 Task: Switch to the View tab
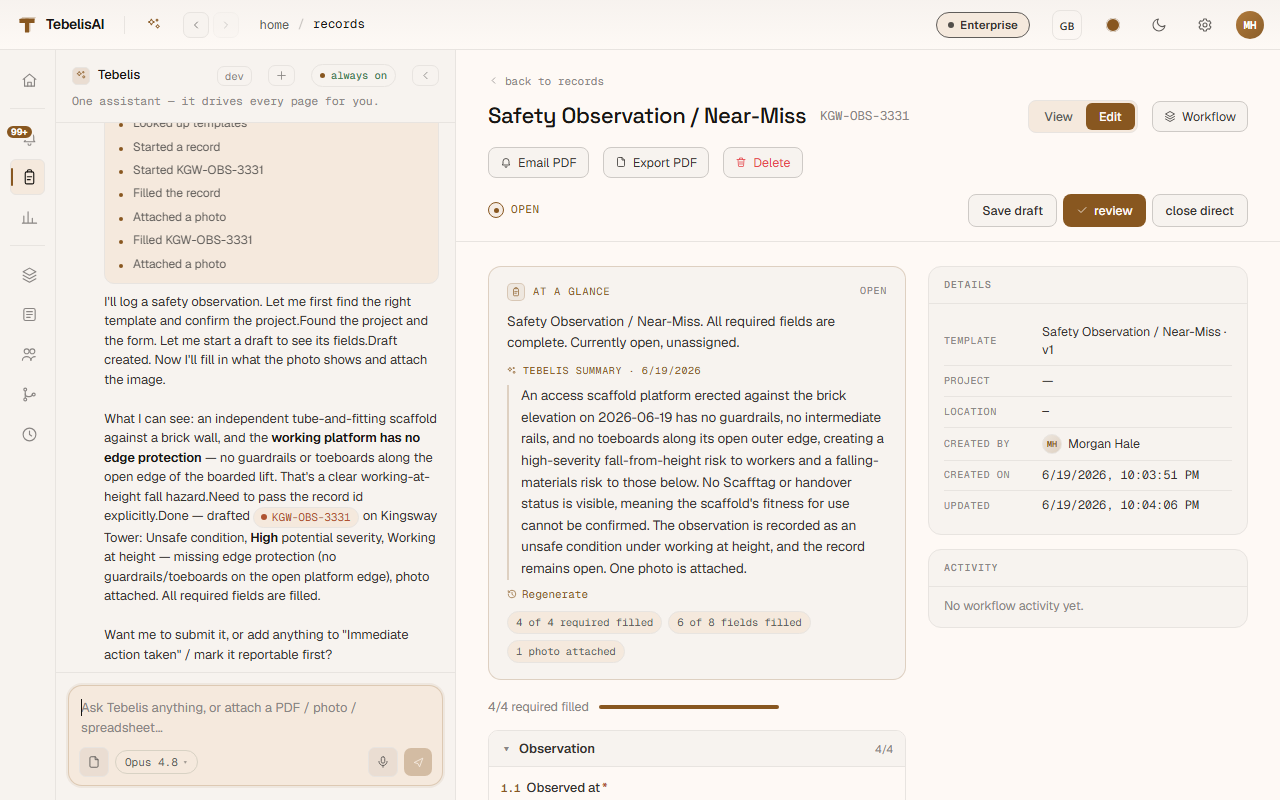point(1058,117)
